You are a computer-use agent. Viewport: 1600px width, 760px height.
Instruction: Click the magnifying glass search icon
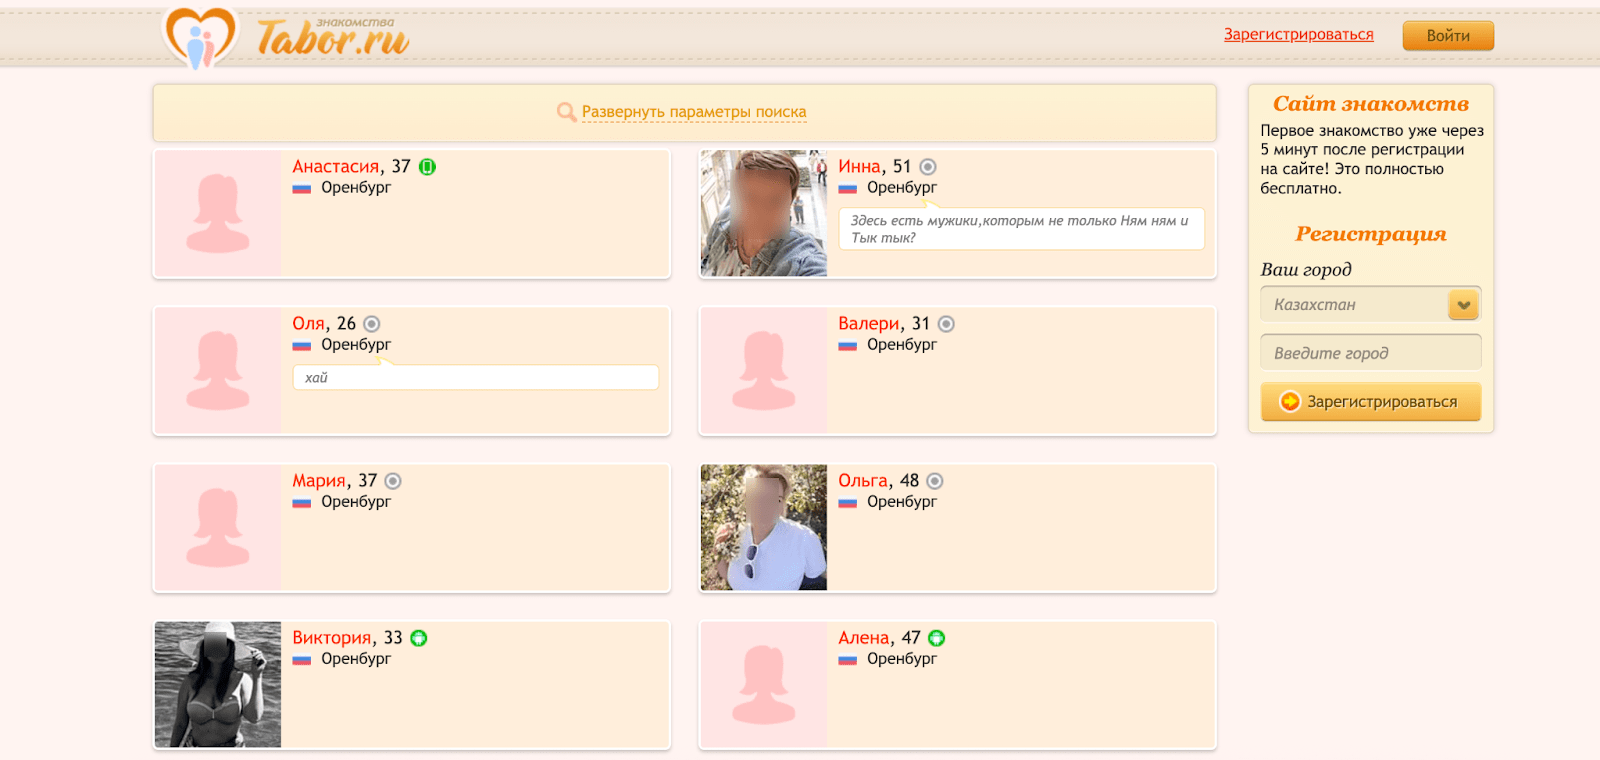click(x=566, y=112)
